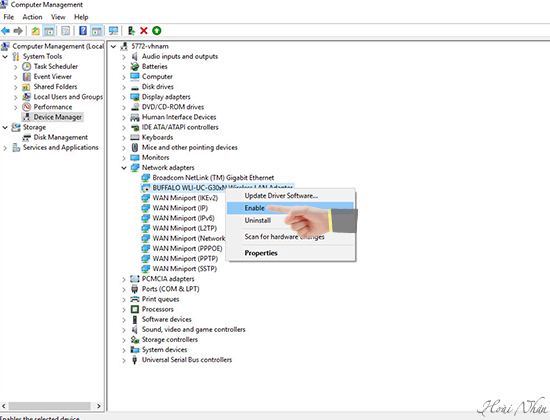Click the Keyboards category icon
Viewport: 550px width, 420px height.
tap(135, 137)
